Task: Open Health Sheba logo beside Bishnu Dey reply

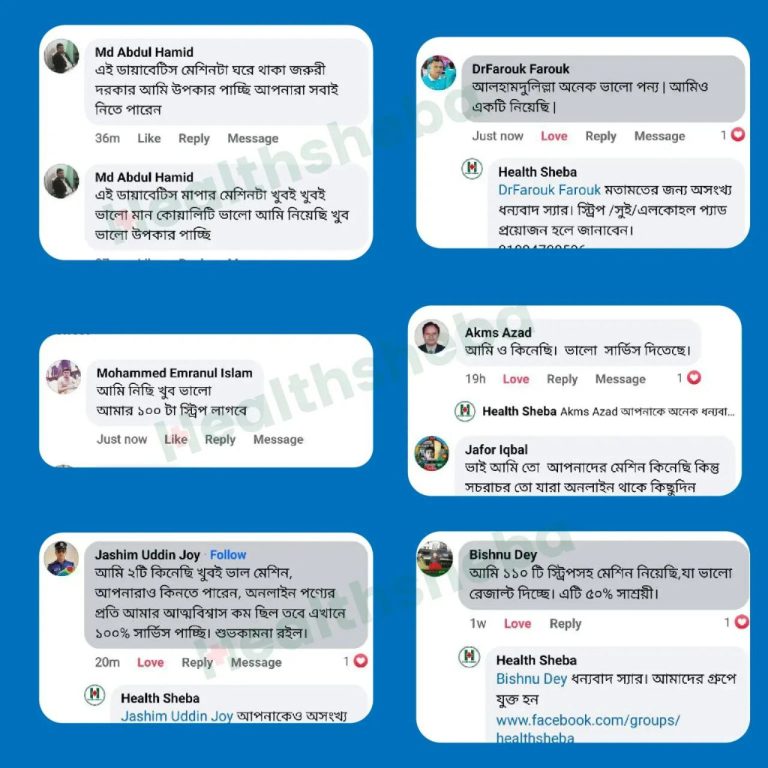Action: point(469,656)
